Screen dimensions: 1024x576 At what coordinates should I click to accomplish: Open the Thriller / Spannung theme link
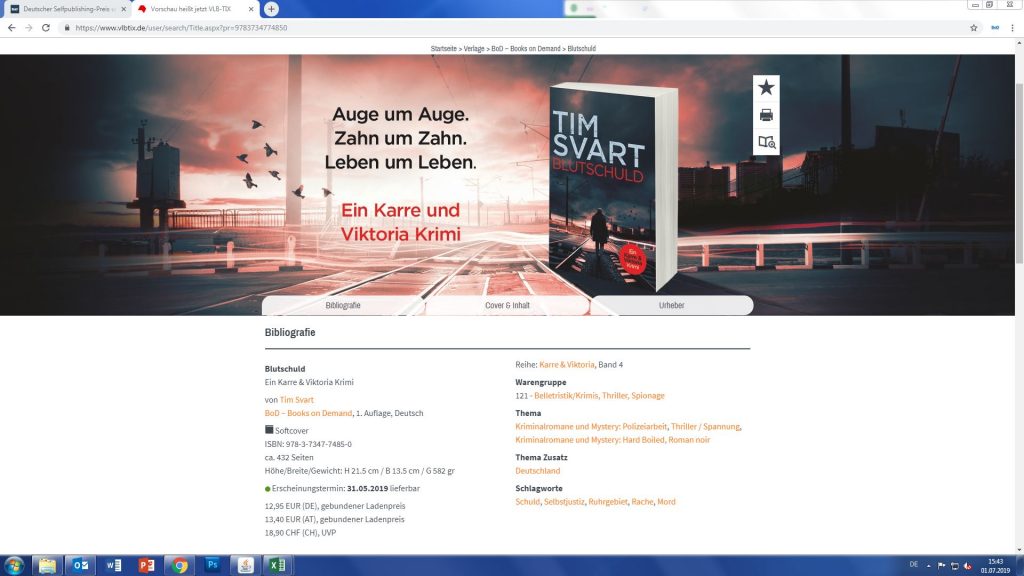pos(705,426)
